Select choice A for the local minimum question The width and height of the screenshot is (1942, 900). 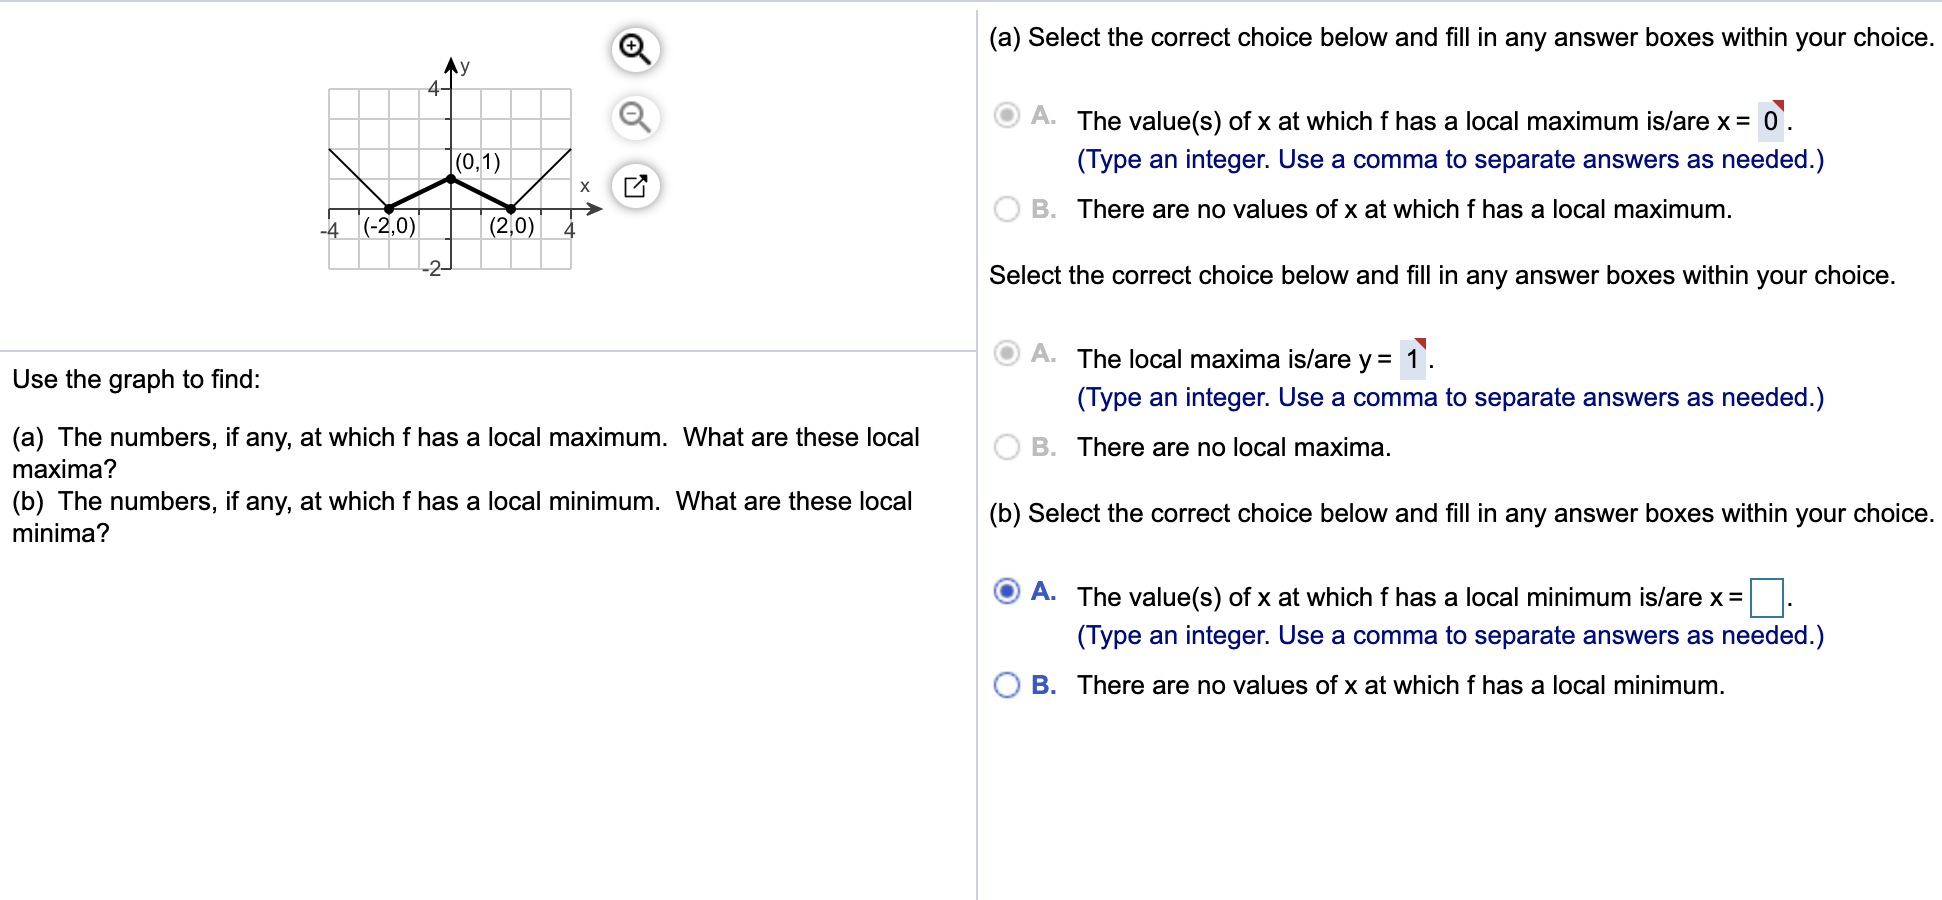(1006, 593)
